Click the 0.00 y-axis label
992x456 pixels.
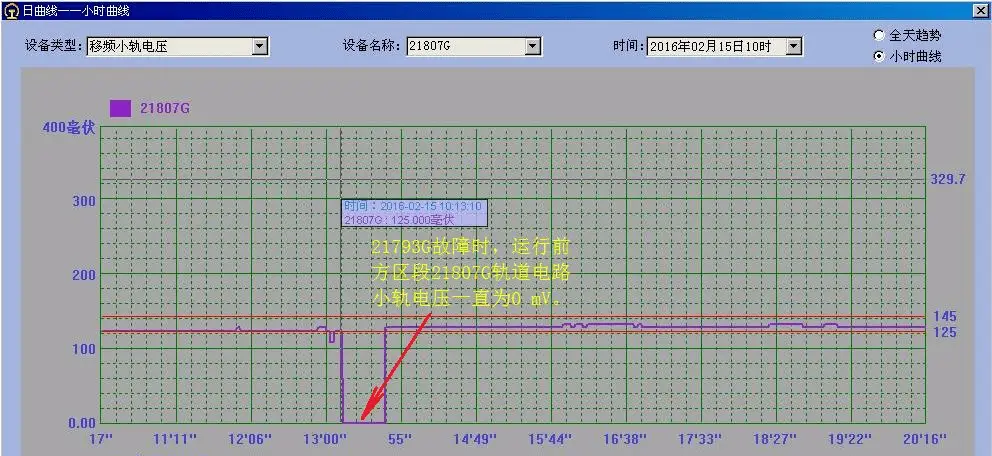[x=82, y=422]
